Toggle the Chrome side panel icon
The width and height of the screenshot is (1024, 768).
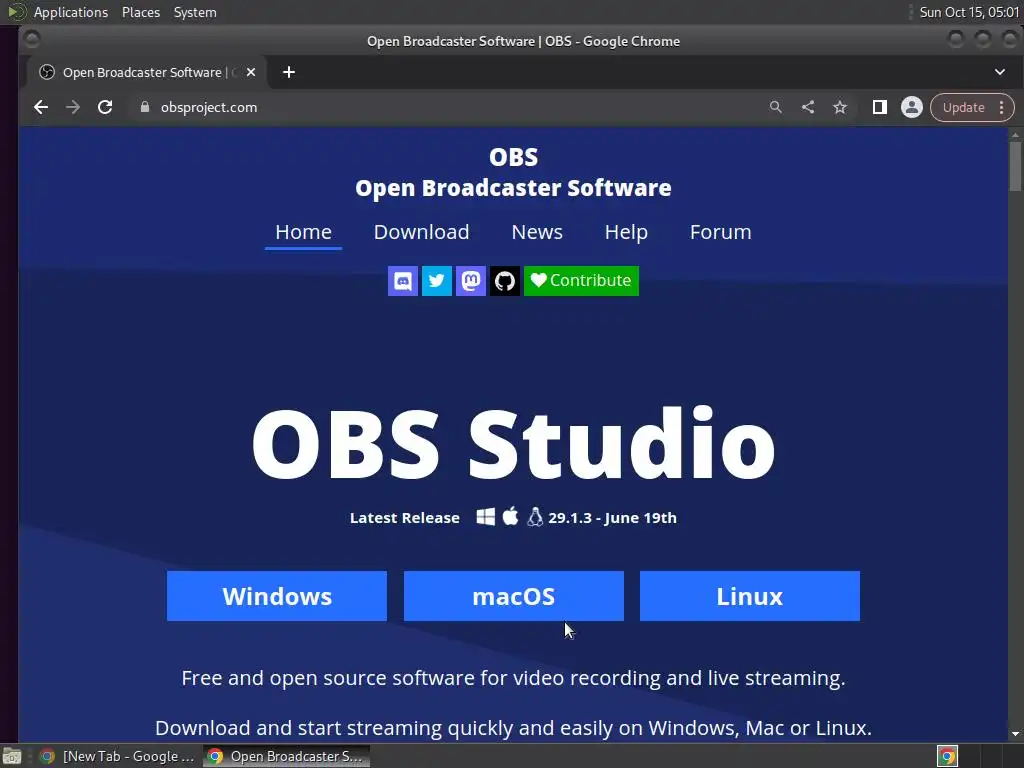[x=880, y=107]
